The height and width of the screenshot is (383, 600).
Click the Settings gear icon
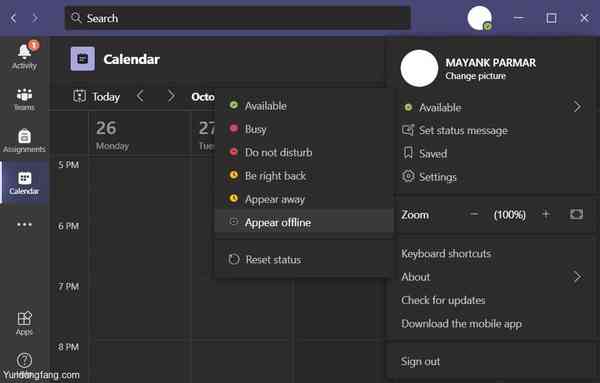tap(408, 176)
